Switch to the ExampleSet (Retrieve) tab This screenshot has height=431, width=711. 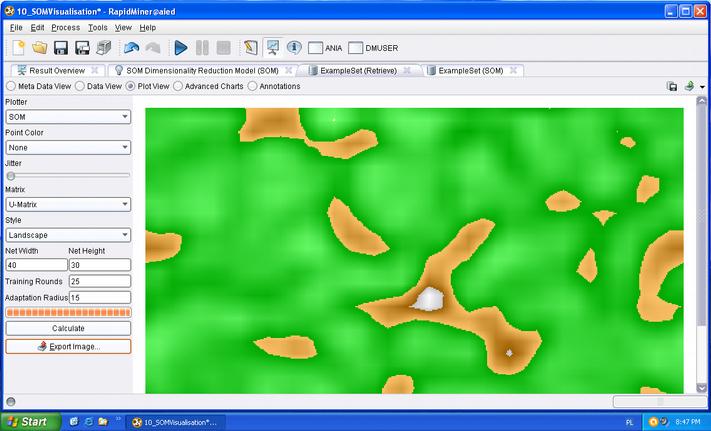tap(358, 71)
